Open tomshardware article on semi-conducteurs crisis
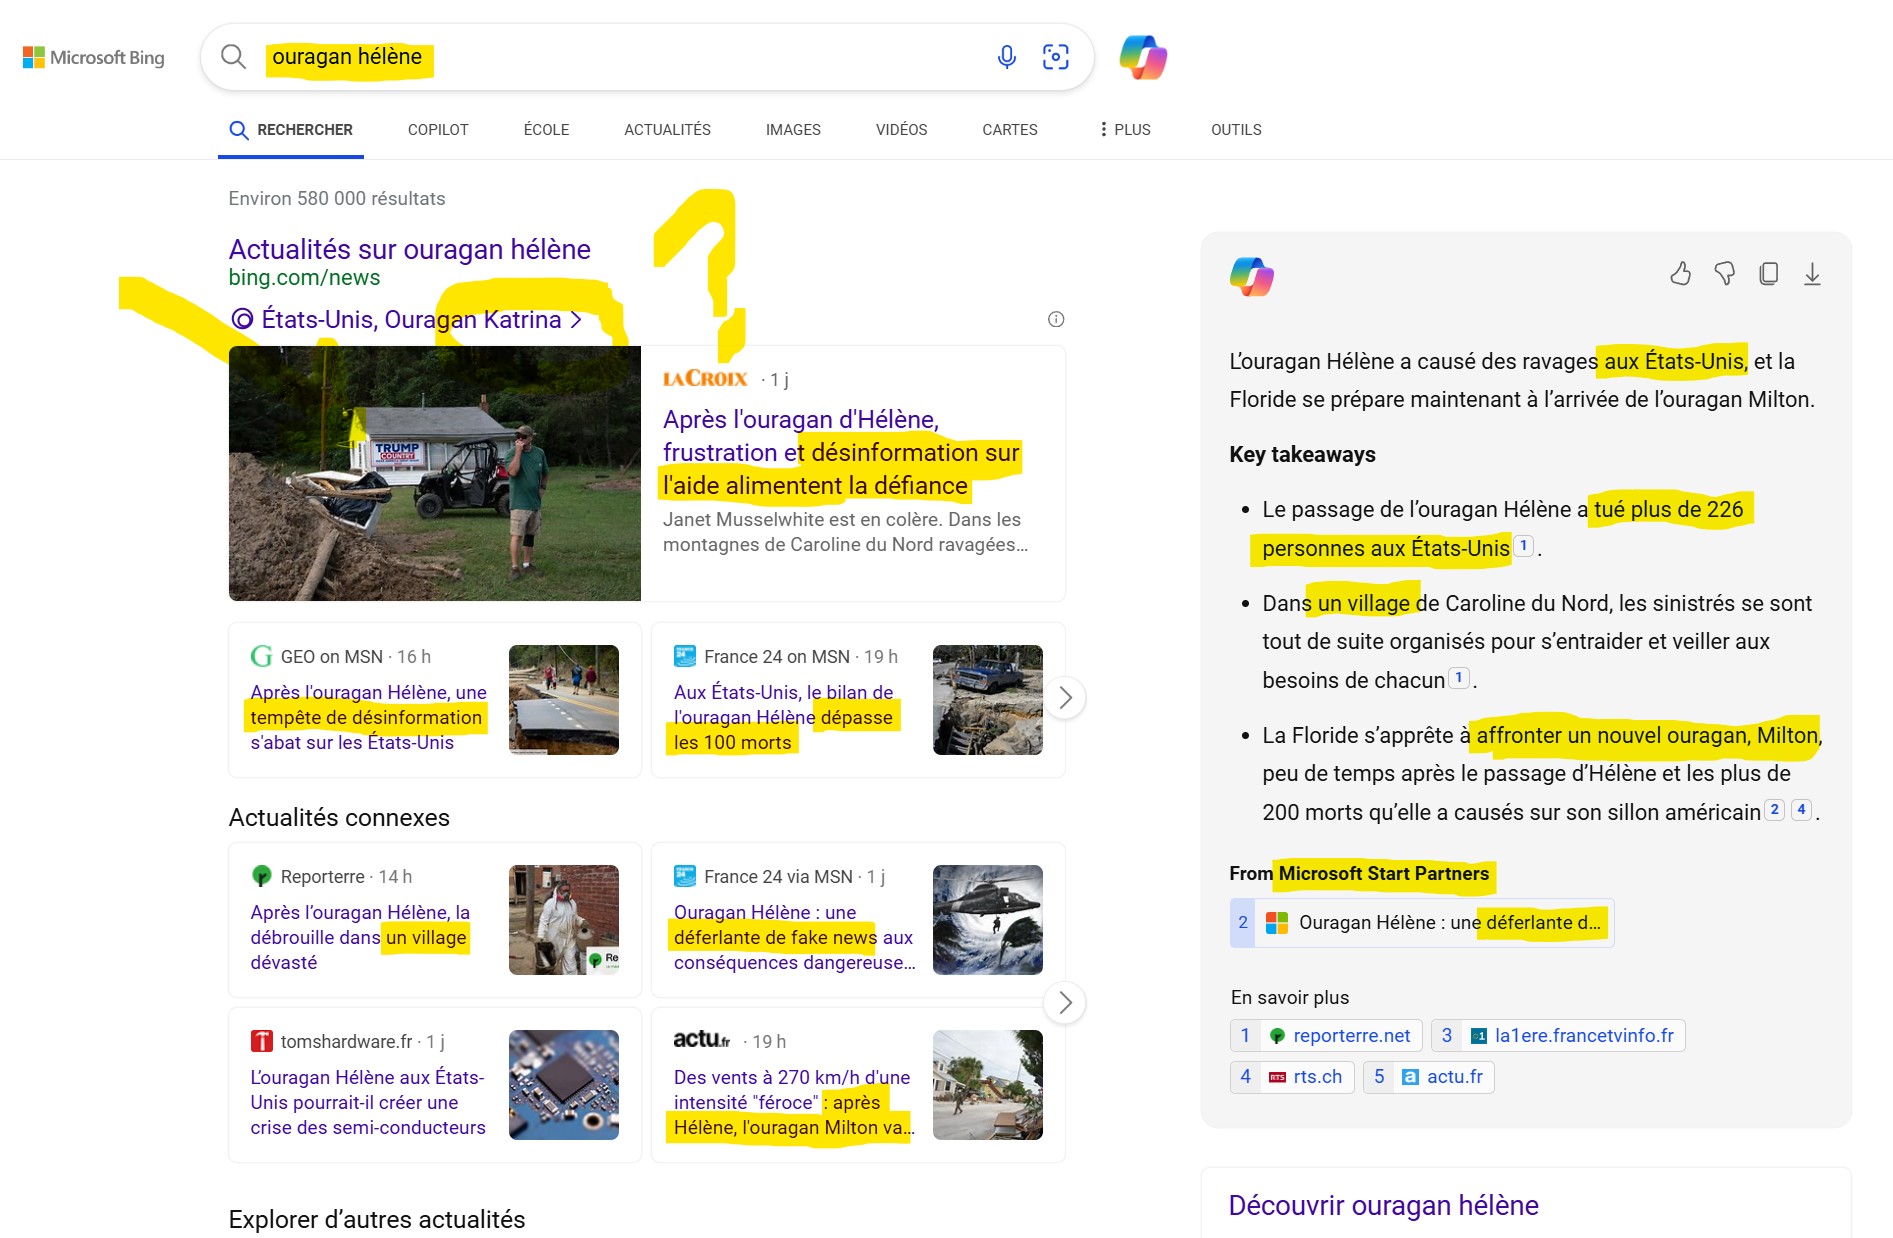This screenshot has width=1893, height=1238. point(368,1102)
